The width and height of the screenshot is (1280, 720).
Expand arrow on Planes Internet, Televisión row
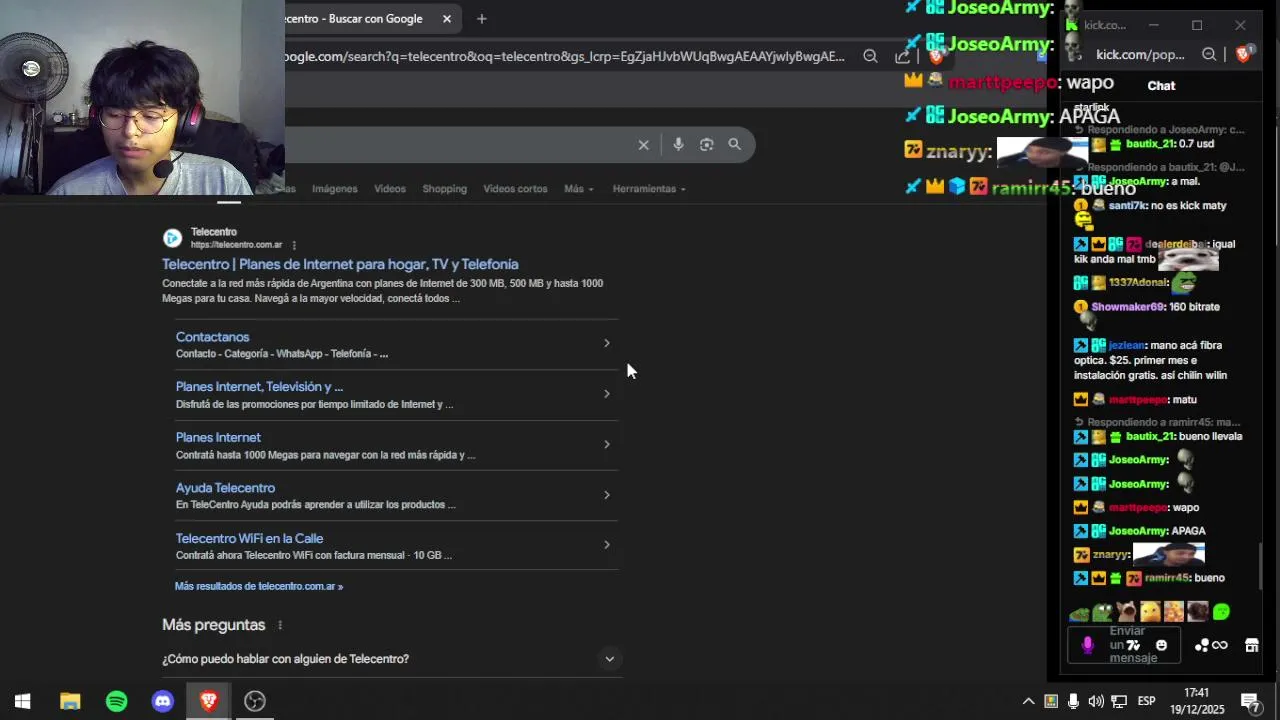tap(606, 394)
